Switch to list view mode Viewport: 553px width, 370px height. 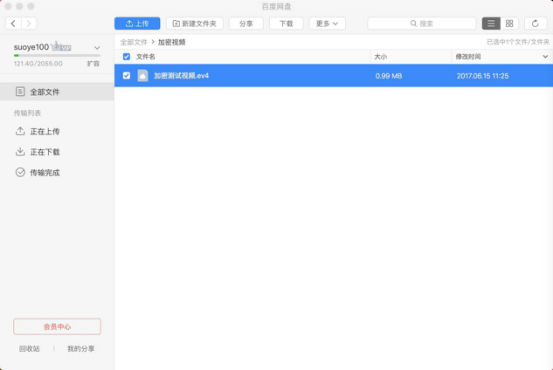pos(491,24)
